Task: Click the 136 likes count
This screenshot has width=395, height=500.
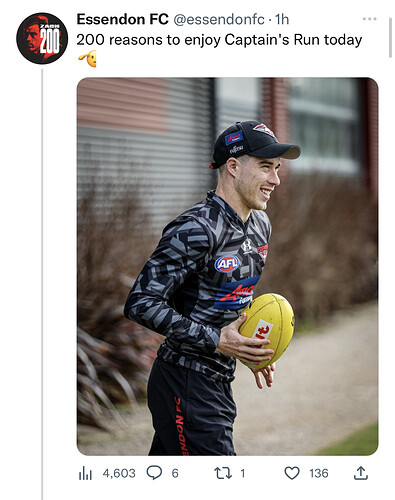Action: (319, 473)
